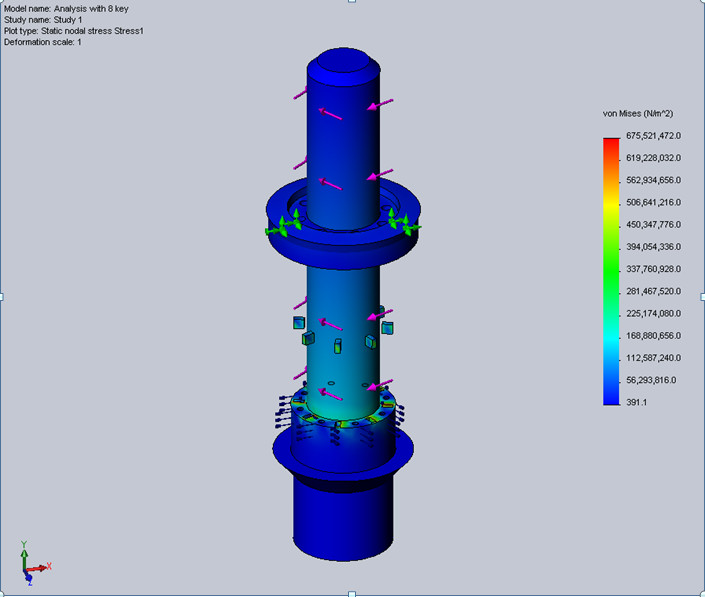Click the 'von Mises (N/m^2)' legend title
The height and width of the screenshot is (597, 705).
(x=638, y=114)
